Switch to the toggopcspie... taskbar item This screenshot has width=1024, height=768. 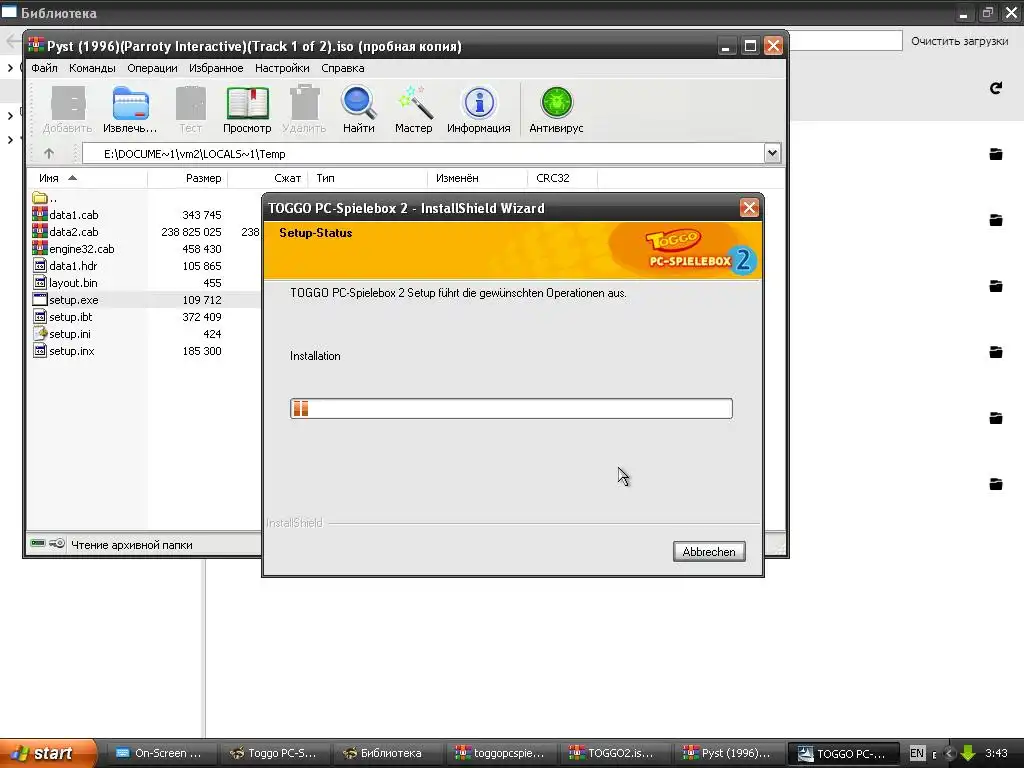click(500, 753)
